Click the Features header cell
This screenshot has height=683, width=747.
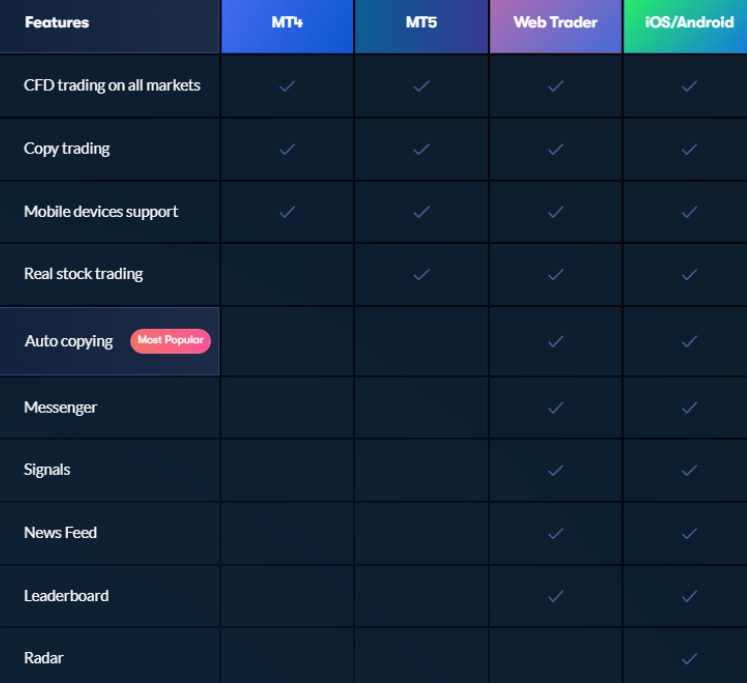point(57,22)
